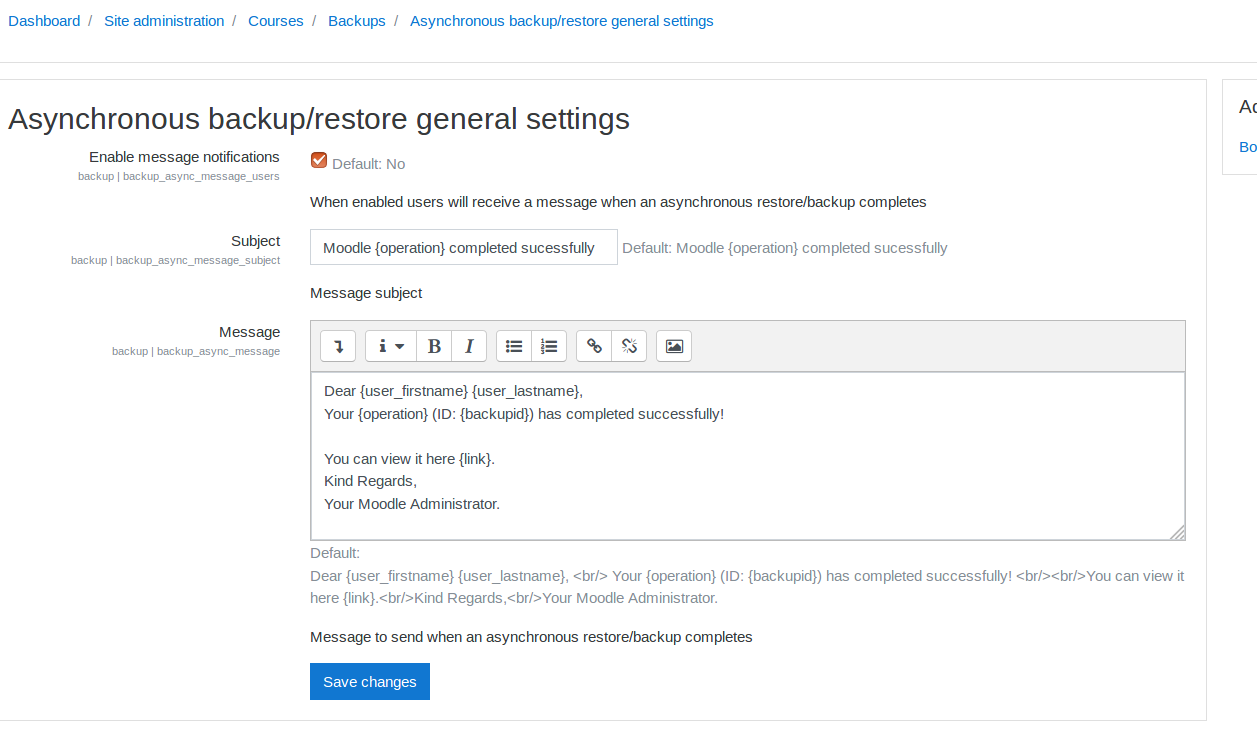Untick Enable message notifications checkbox
This screenshot has height=730, width=1257.
319,160
